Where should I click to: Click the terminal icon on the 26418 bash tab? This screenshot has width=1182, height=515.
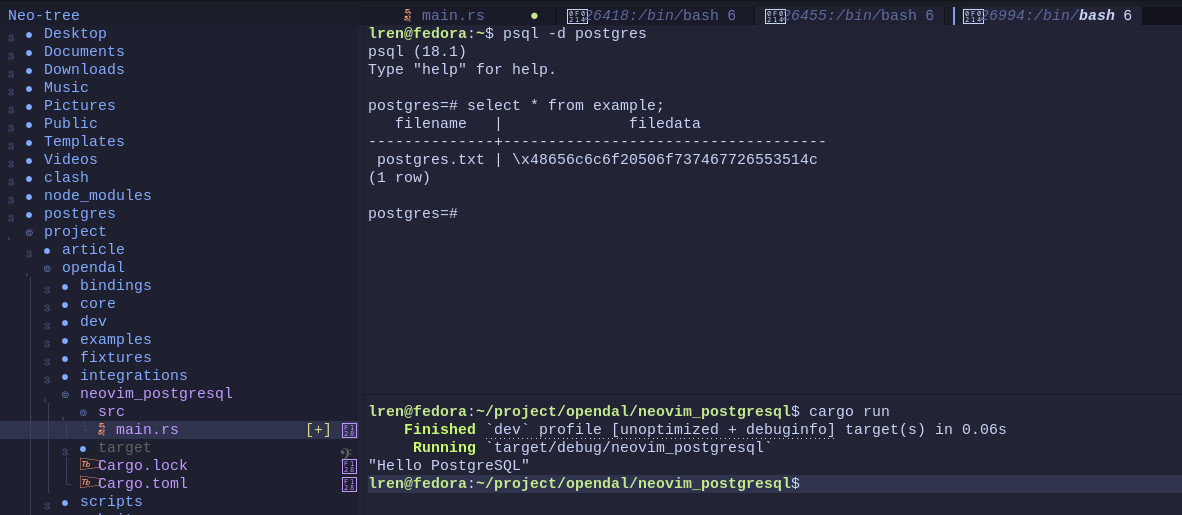point(577,16)
